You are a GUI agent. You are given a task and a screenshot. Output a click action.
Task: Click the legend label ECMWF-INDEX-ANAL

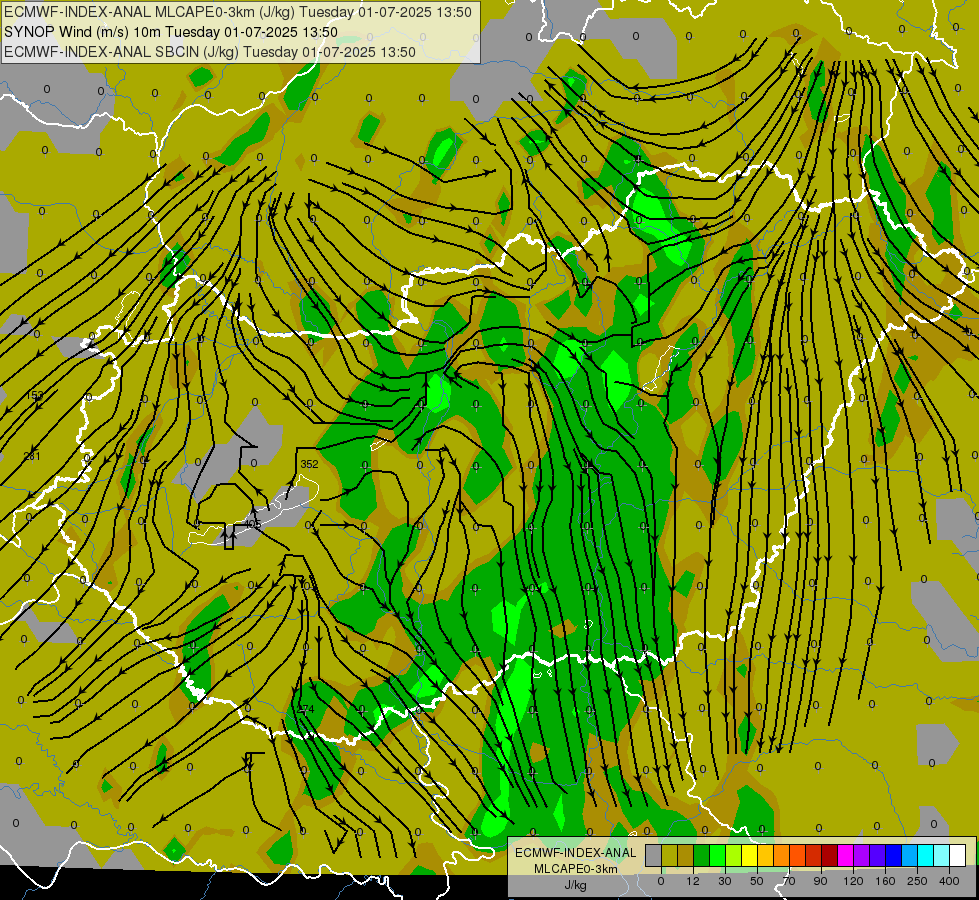[x=575, y=853]
